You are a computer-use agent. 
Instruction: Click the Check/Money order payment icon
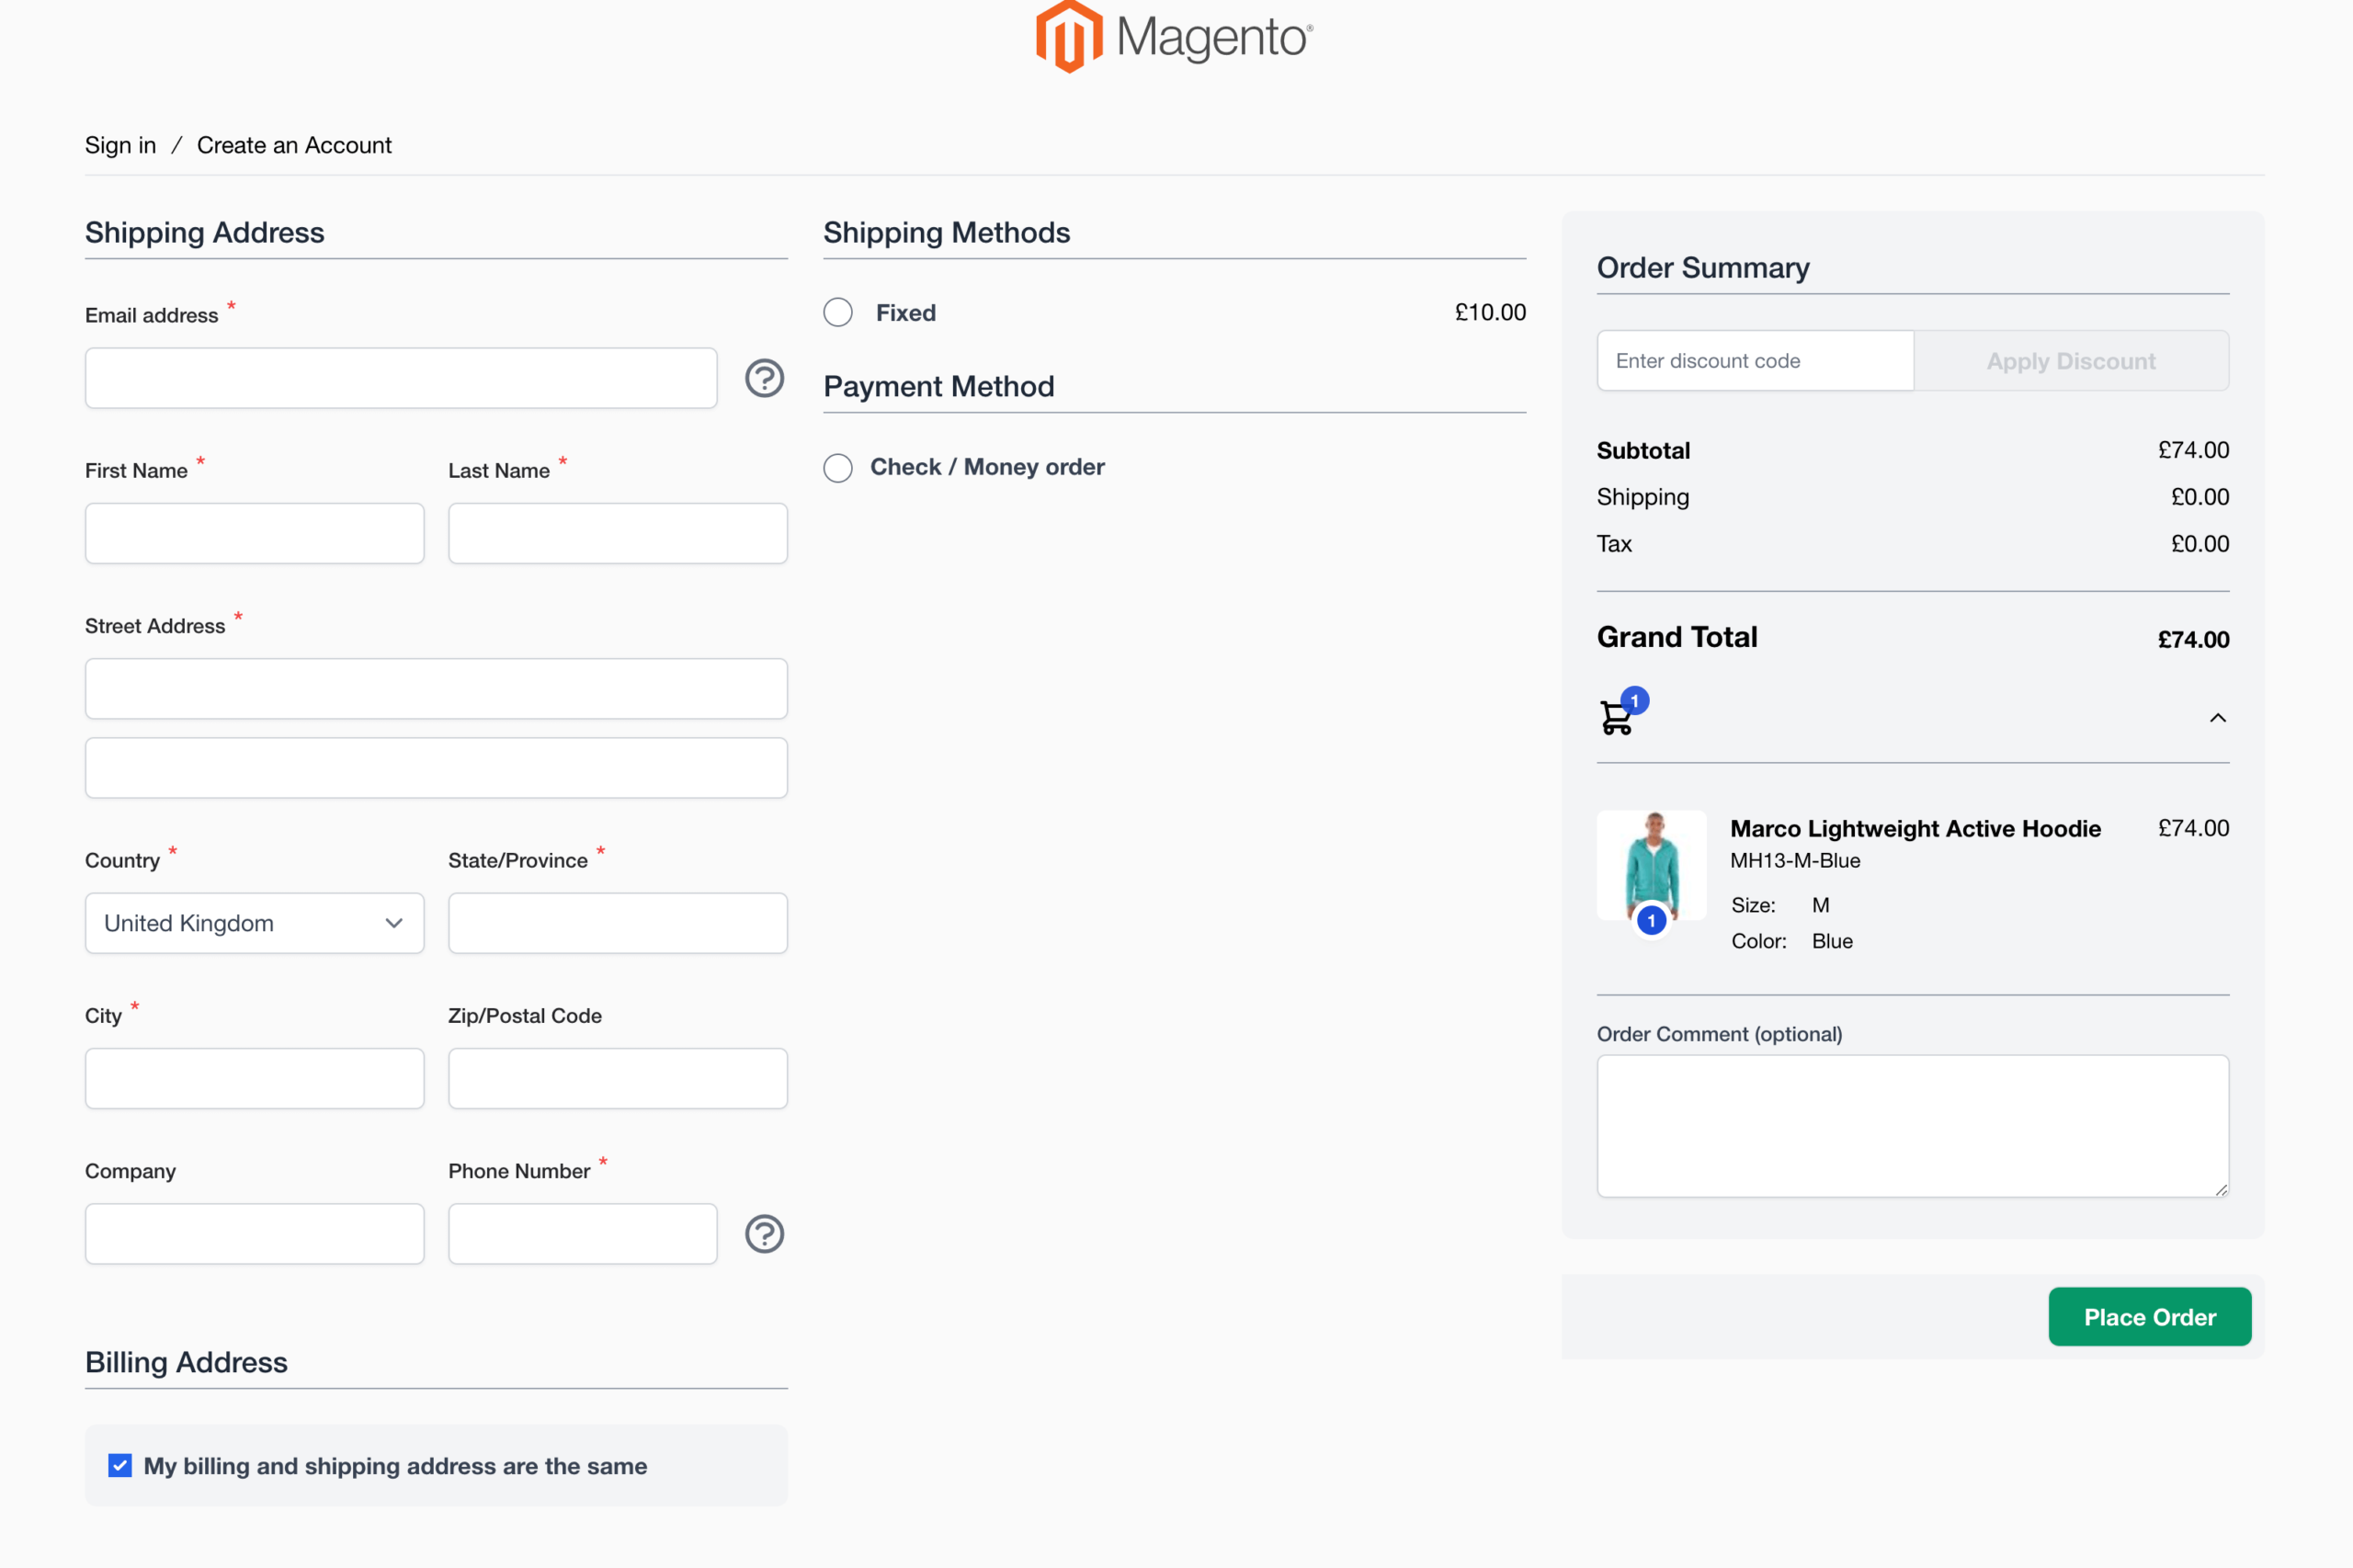(840, 464)
